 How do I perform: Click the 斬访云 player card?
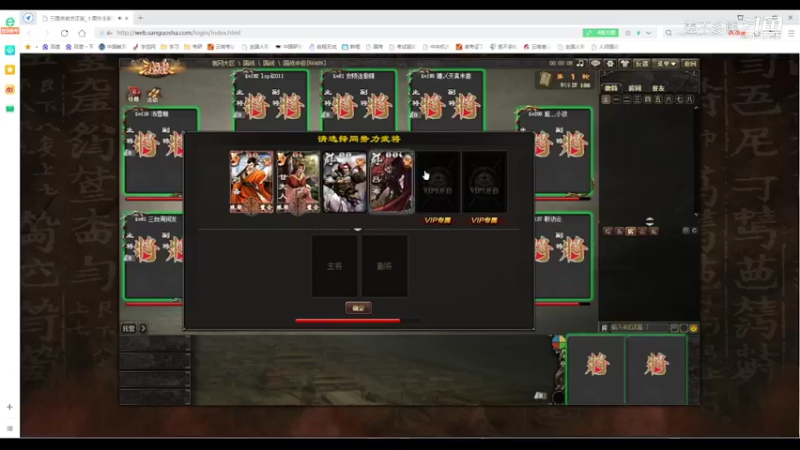563,257
